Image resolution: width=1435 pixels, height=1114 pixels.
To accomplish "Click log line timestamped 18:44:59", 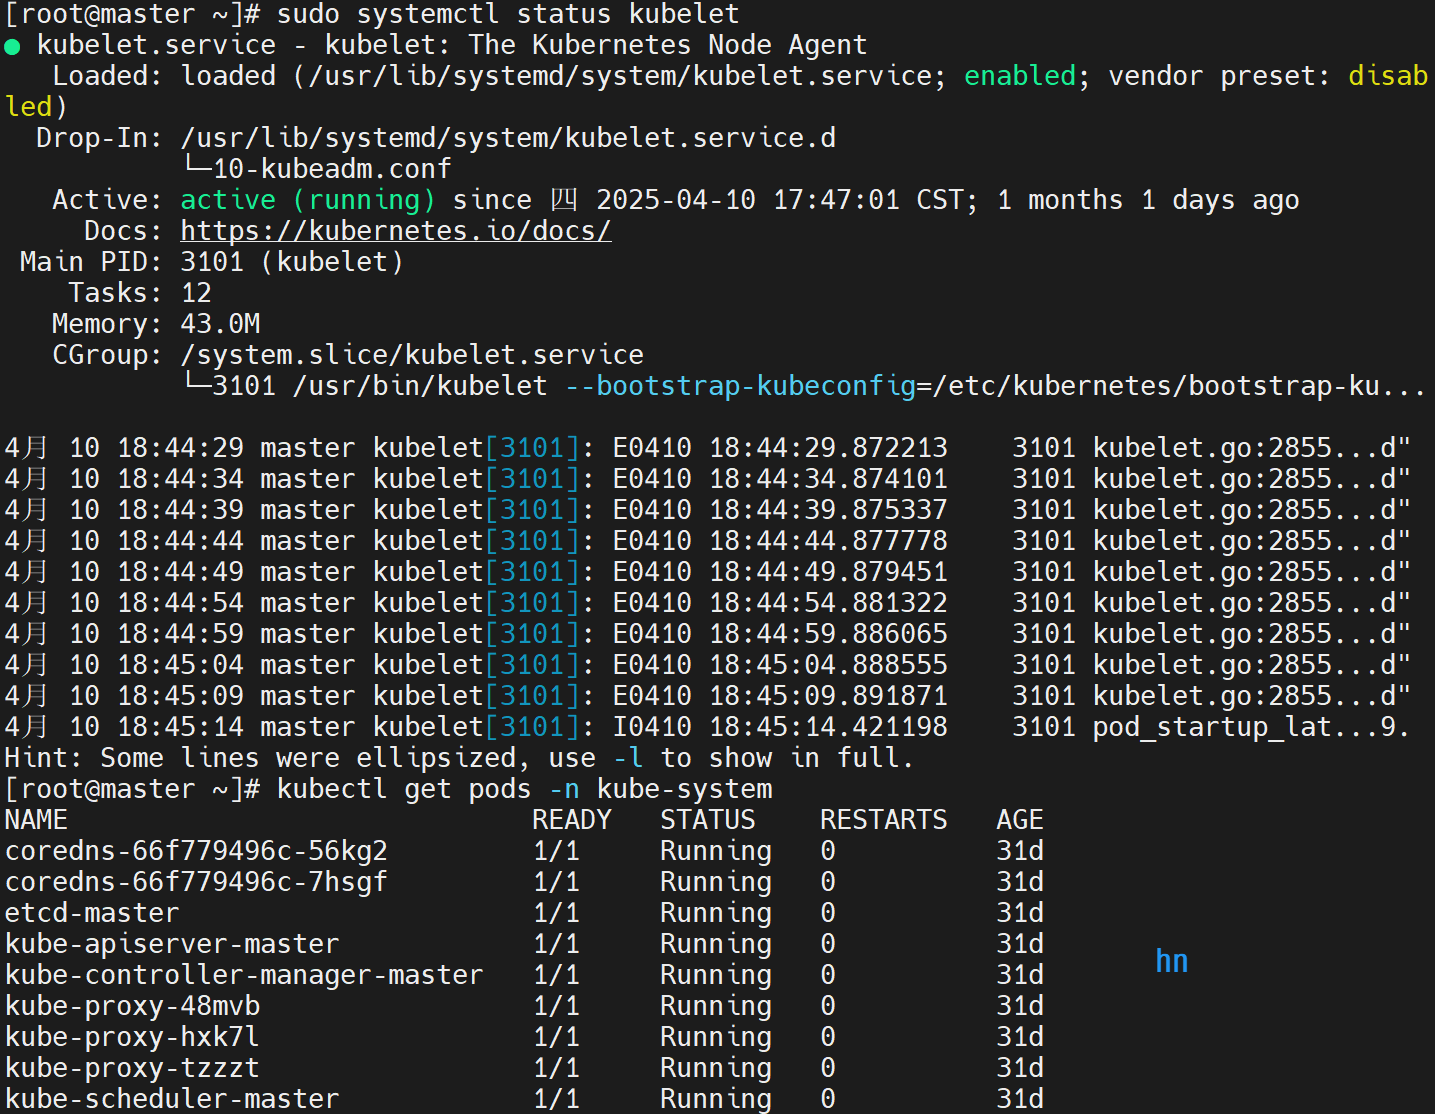I will click(x=707, y=633).
